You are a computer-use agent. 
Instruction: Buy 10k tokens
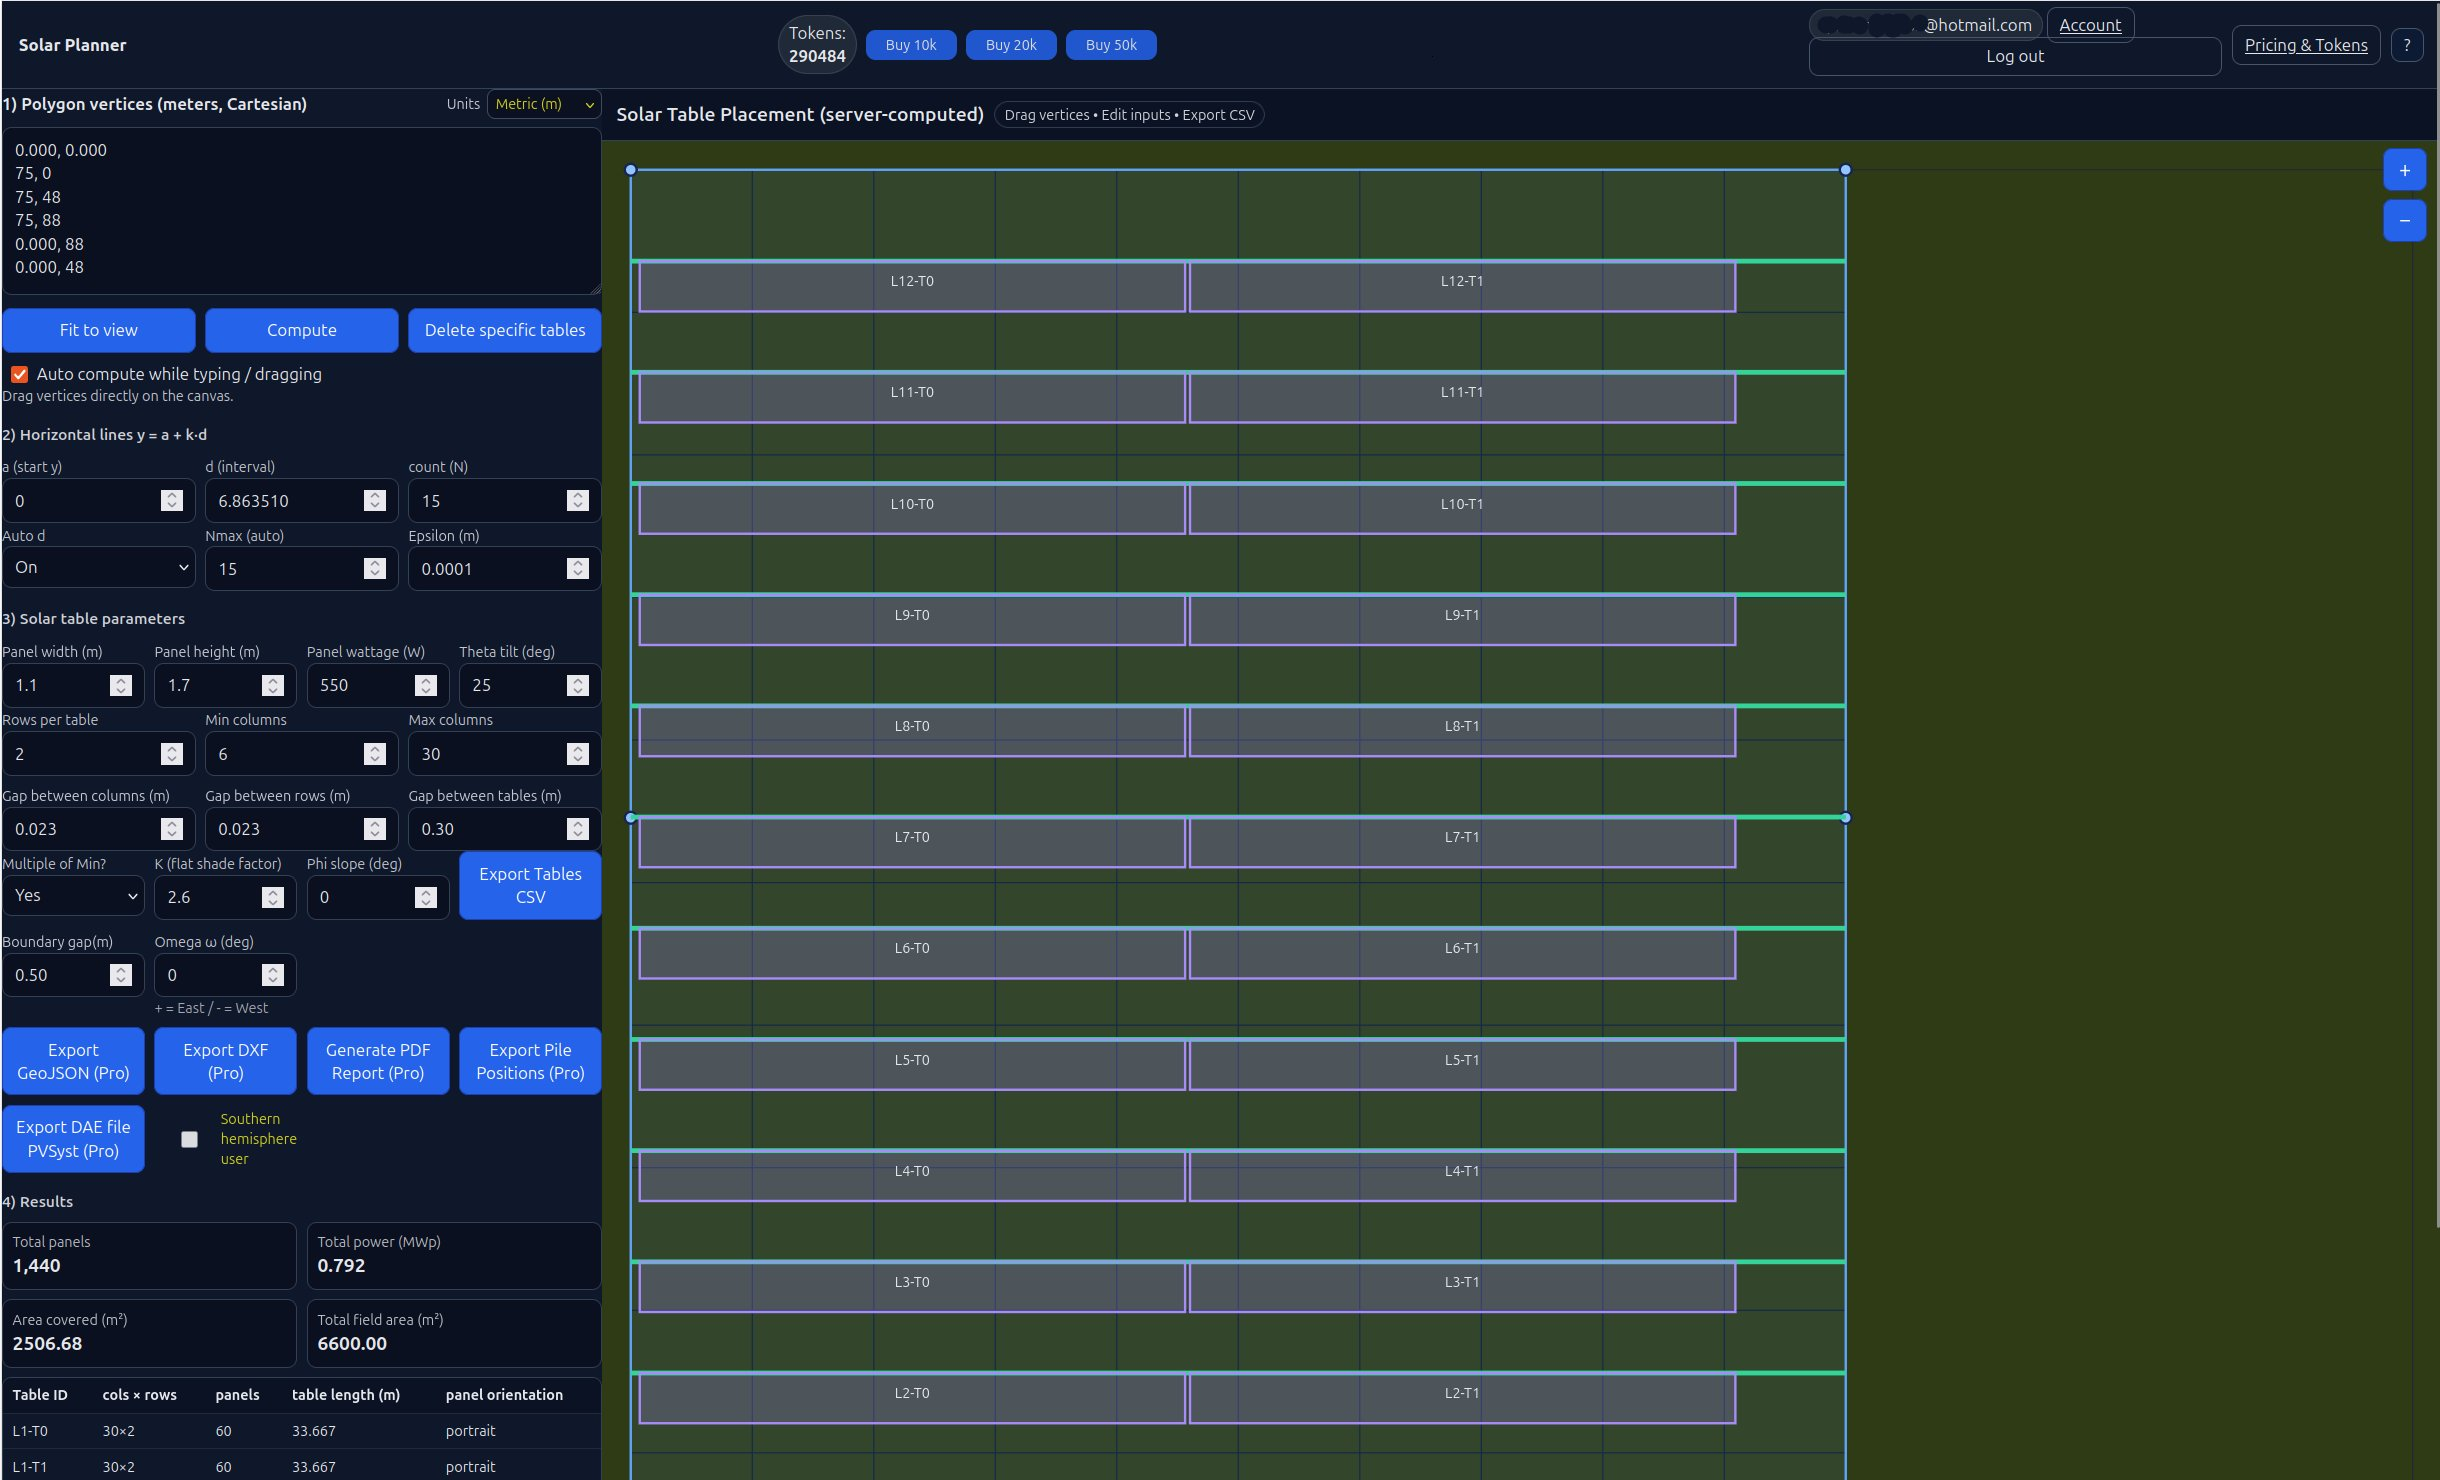coord(908,44)
